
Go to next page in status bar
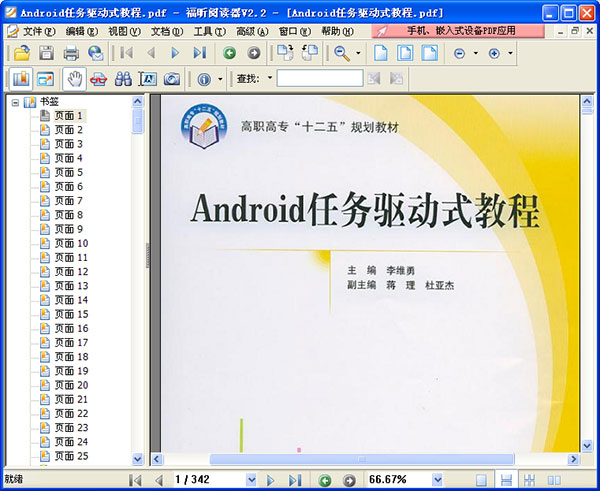[271, 480]
